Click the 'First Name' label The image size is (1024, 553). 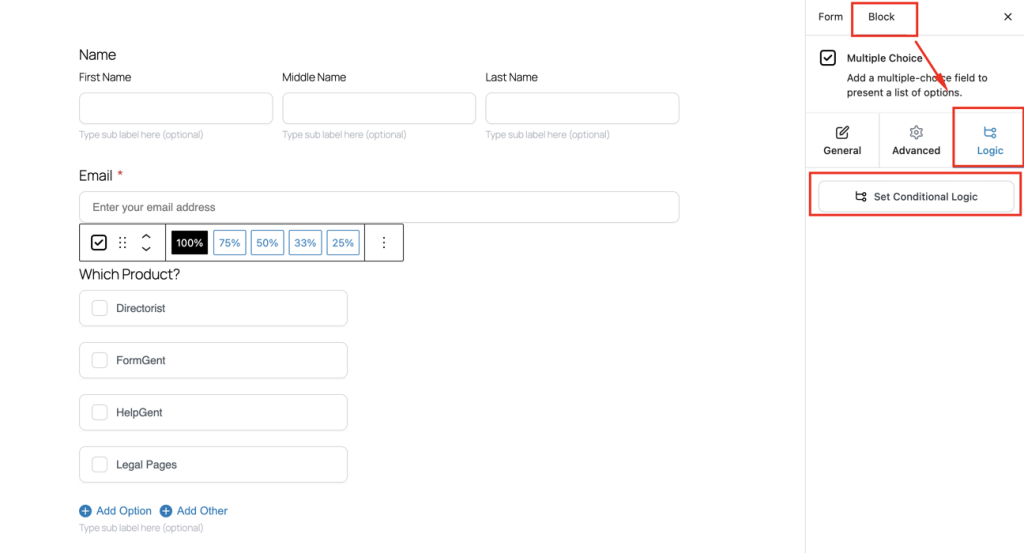tap(105, 77)
